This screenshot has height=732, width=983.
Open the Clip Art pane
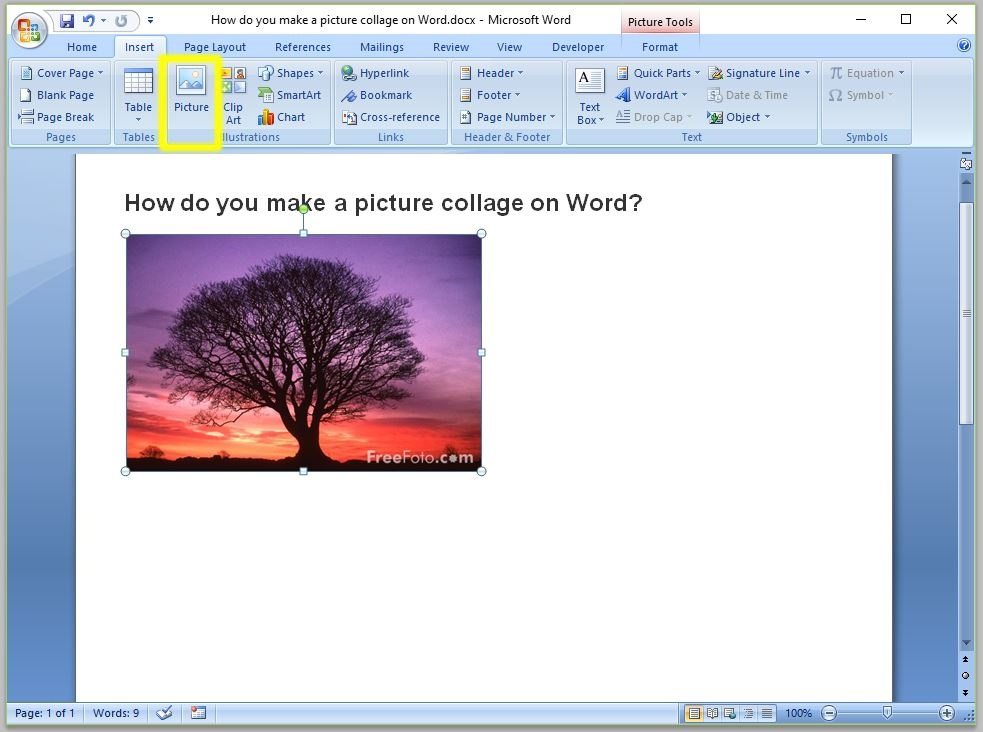pos(233,96)
